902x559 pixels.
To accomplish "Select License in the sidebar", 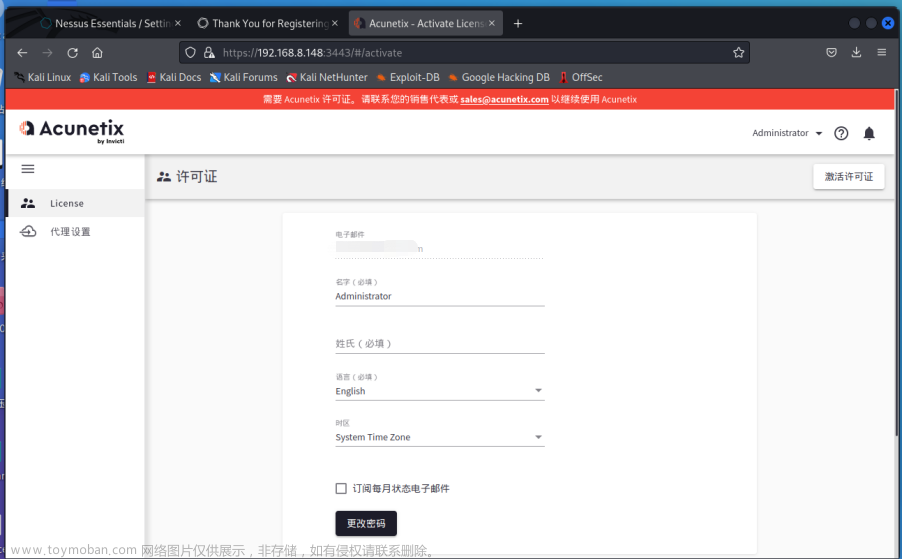I will coord(75,203).
